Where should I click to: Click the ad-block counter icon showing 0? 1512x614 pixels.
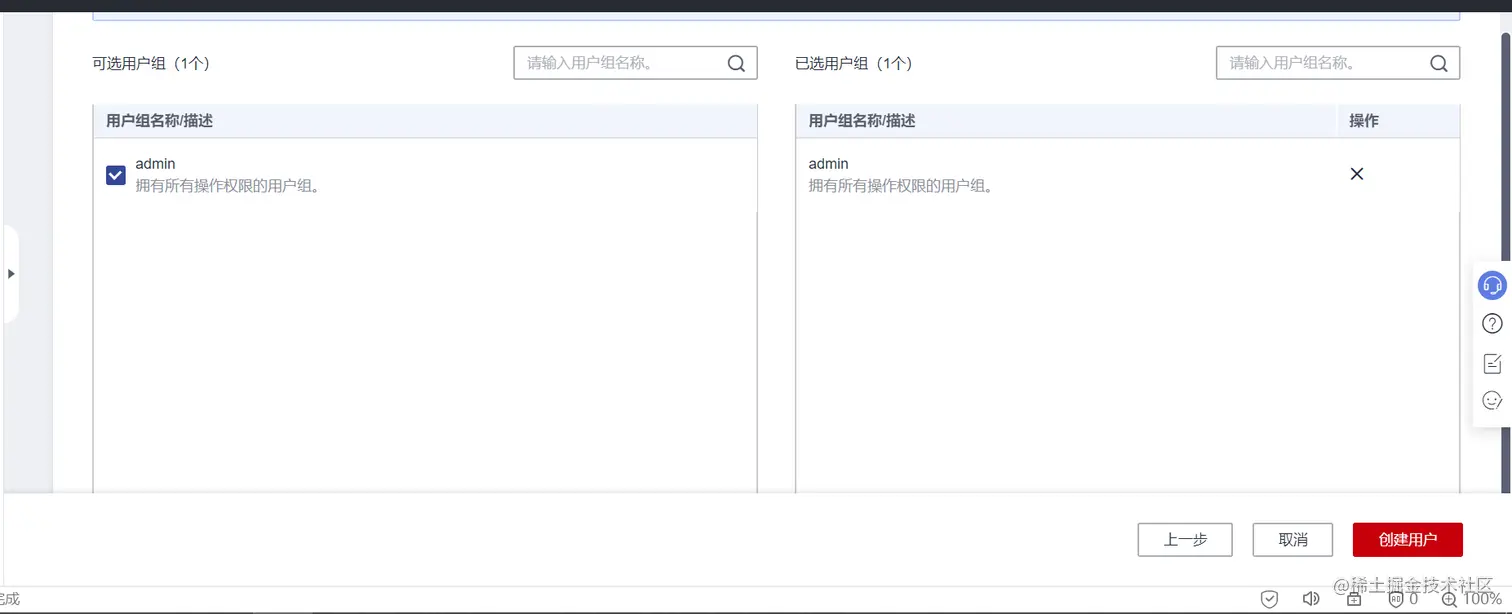[1403, 599]
